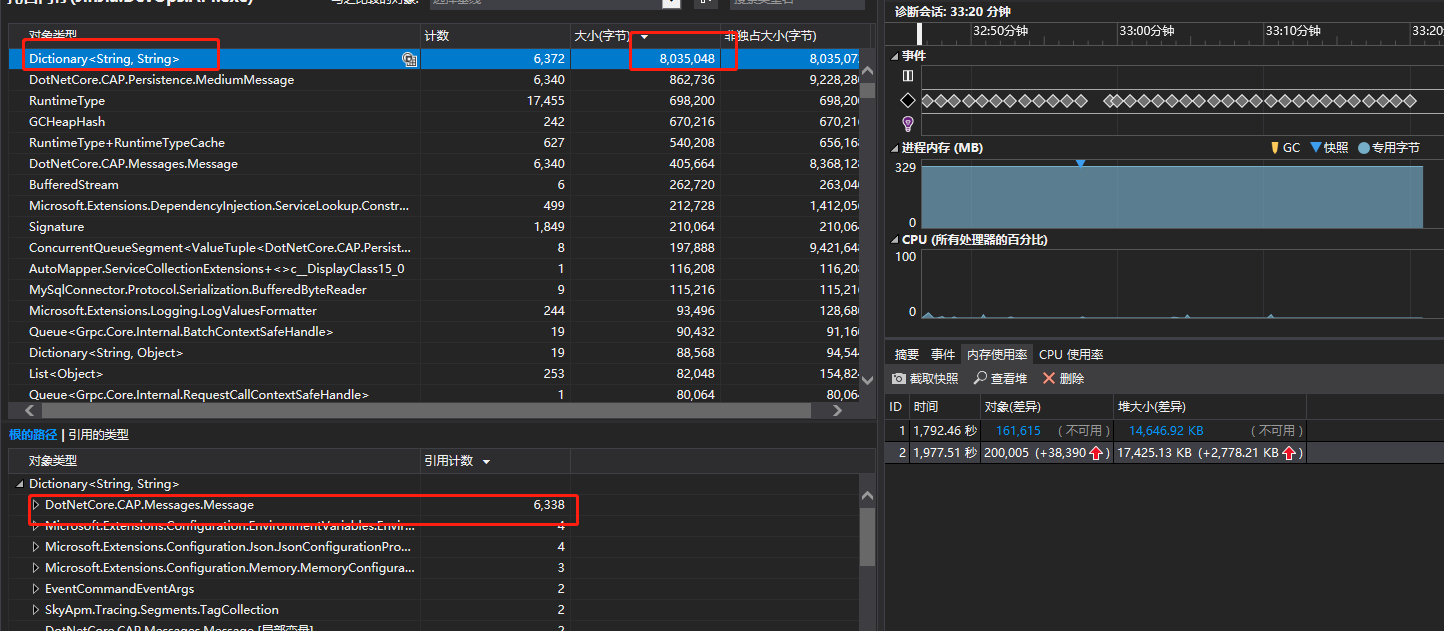Image resolution: width=1444 pixels, height=631 pixels.
Task: Select the RuntimeType row
Action: coord(435,101)
